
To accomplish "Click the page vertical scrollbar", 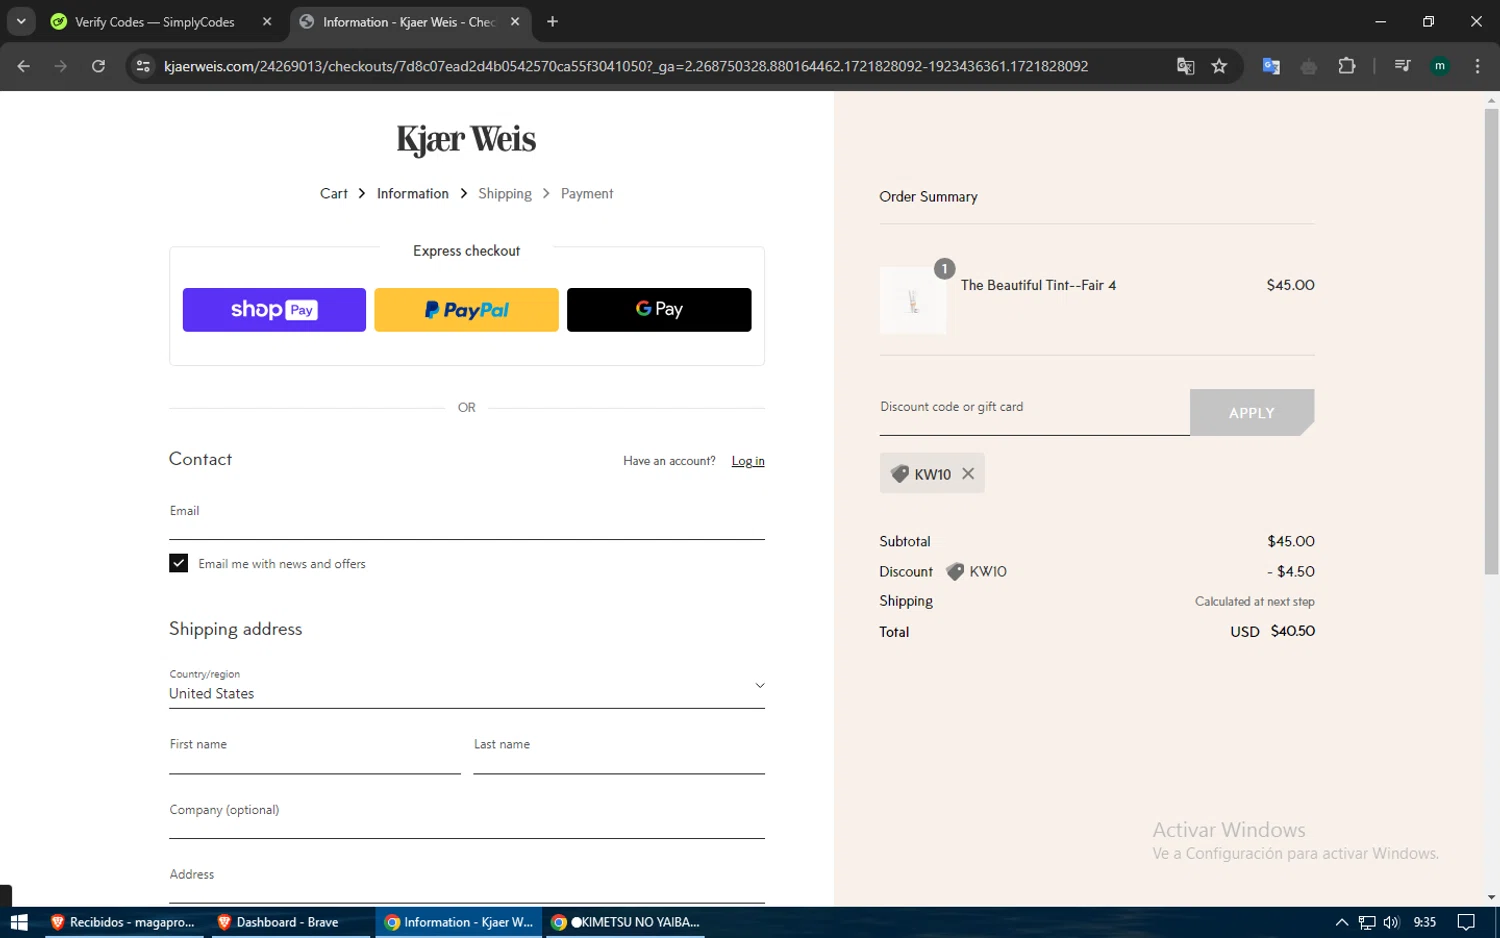I will coord(1491,340).
